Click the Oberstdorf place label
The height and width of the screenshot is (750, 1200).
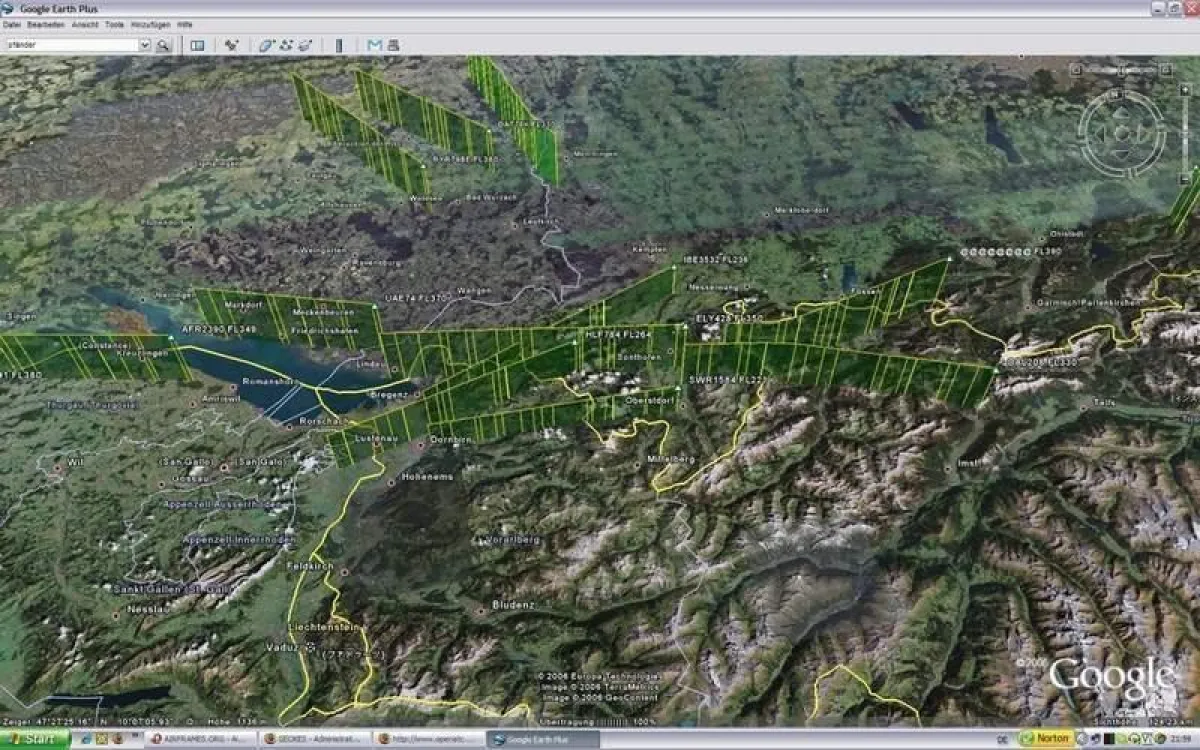point(652,402)
